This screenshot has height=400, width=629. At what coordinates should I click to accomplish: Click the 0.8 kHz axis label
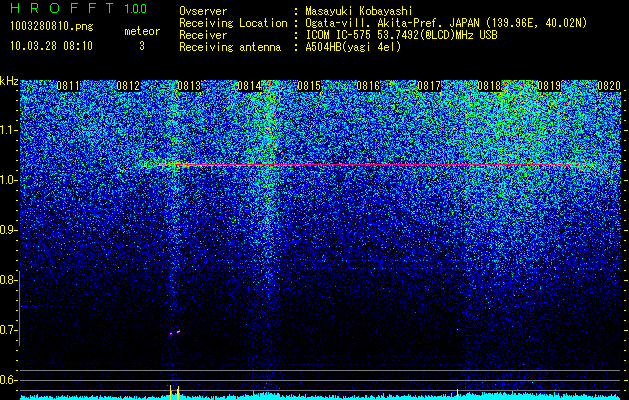(x=9, y=280)
